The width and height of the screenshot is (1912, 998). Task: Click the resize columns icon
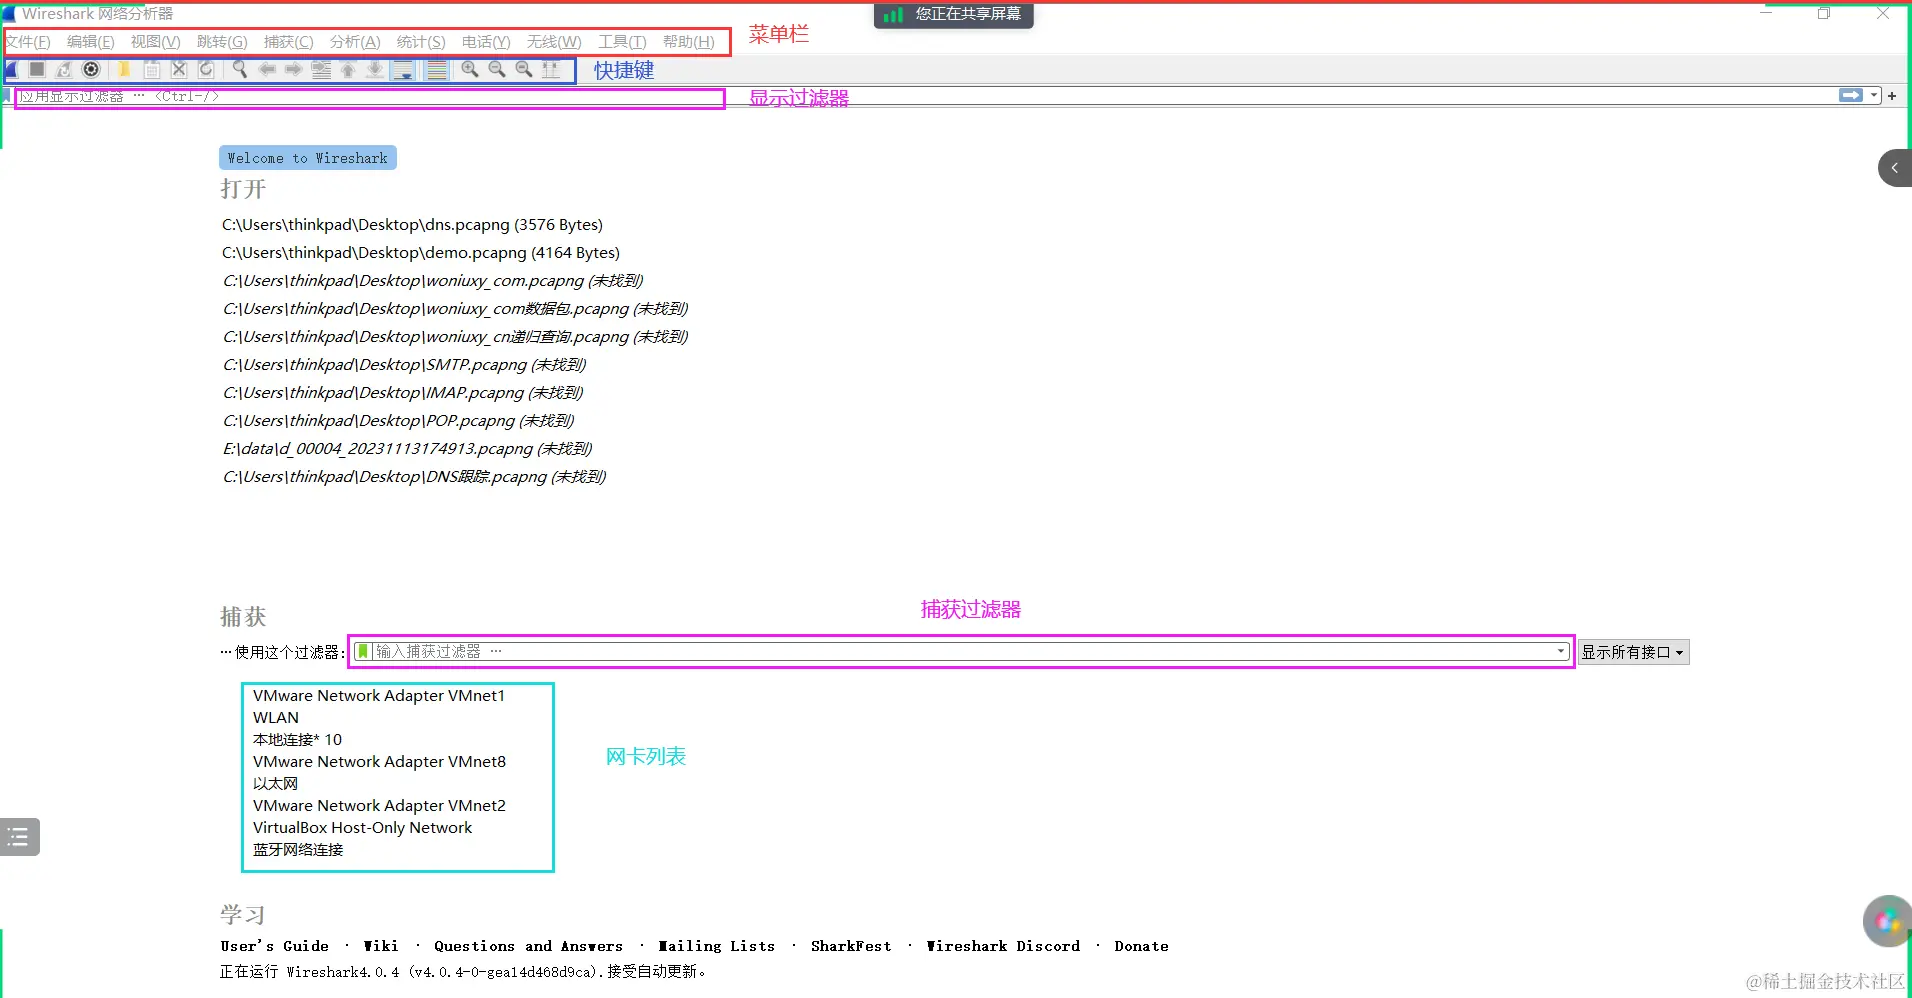(x=551, y=69)
